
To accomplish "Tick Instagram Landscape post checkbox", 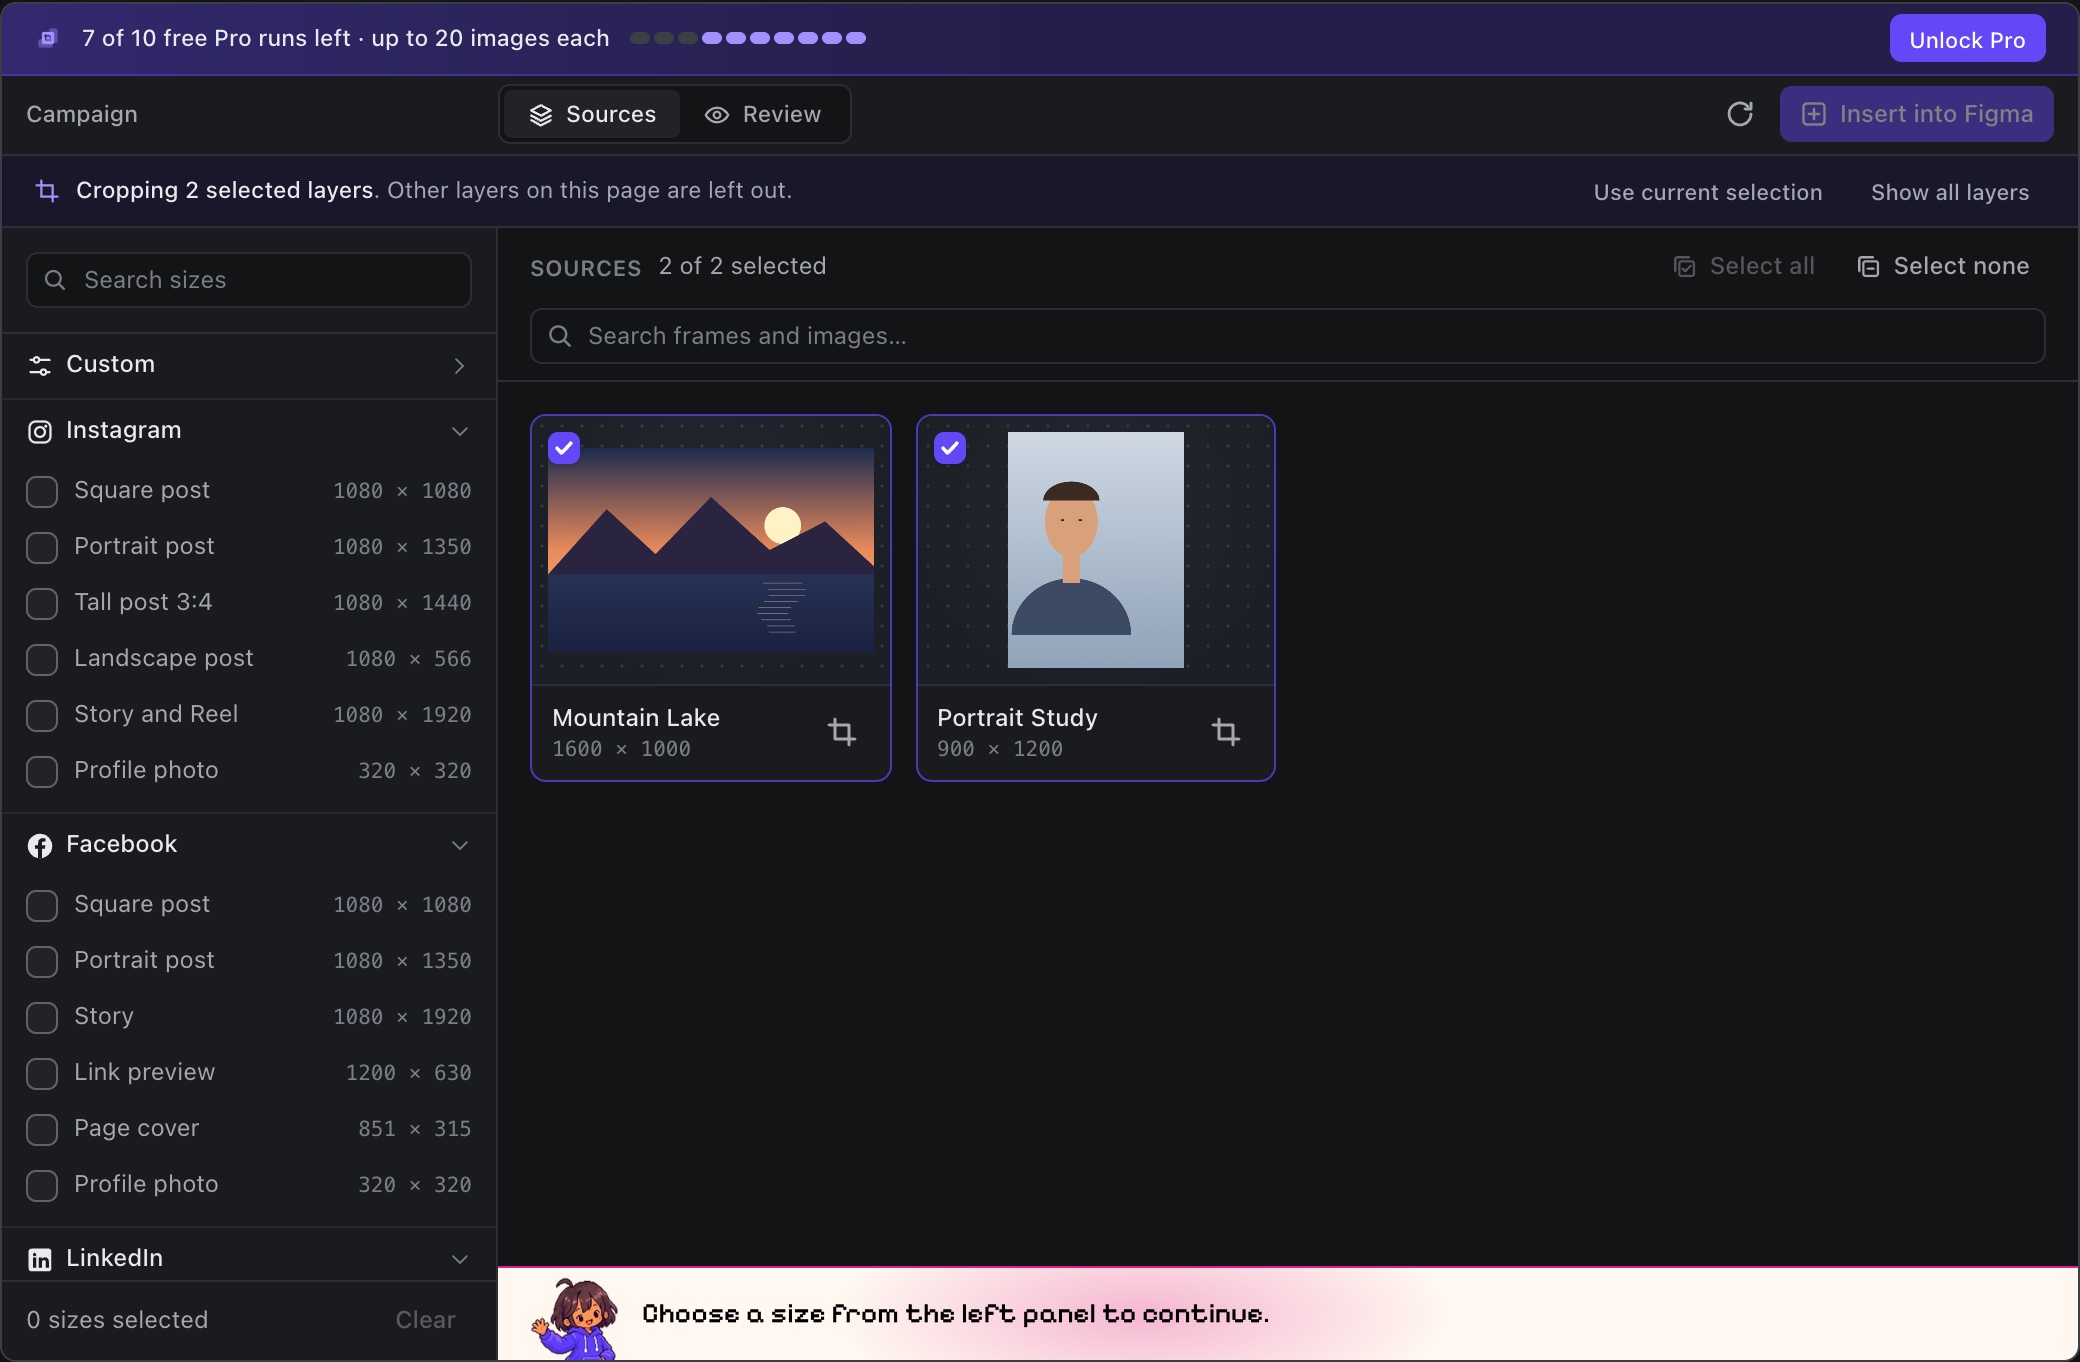I will [42, 659].
